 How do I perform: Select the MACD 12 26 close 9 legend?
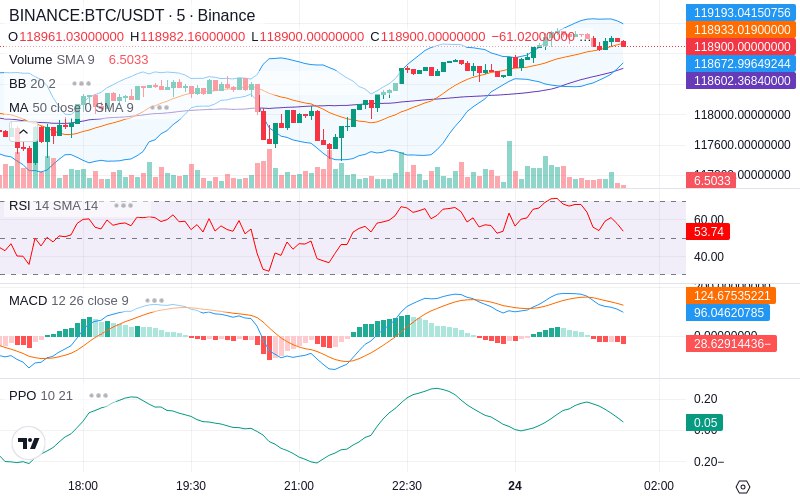point(68,300)
